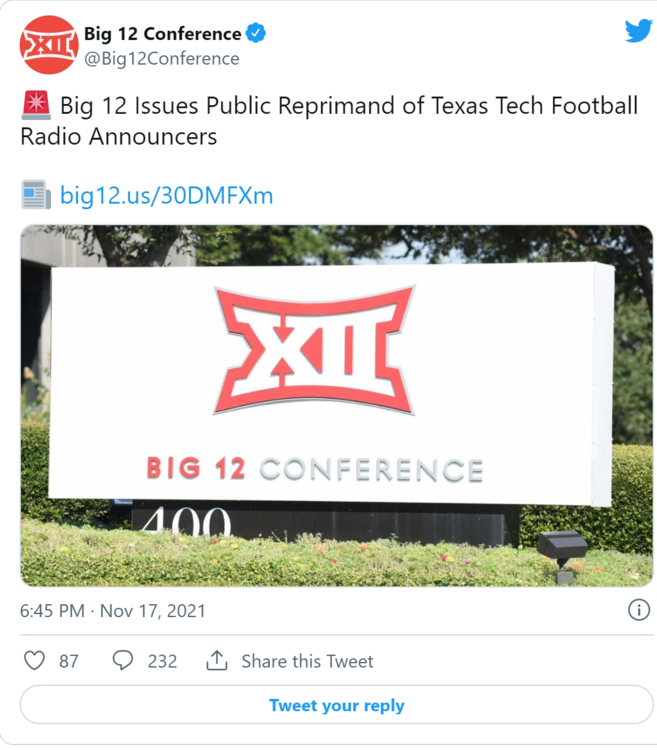Click the 87 likes count
Image resolution: width=657 pixels, height=750 pixels.
coord(68,661)
